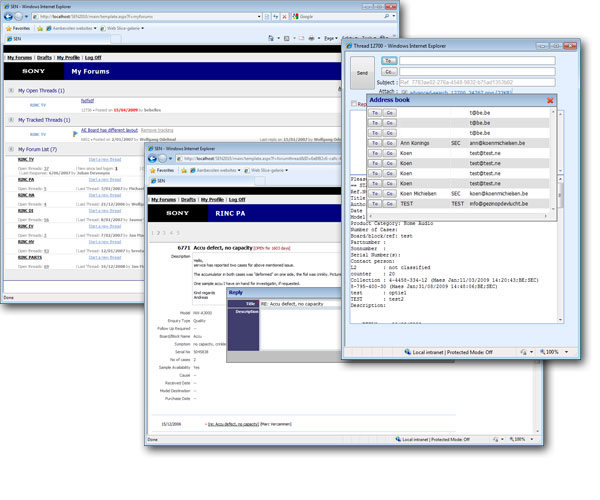Click print icon in My Forums command bar

[311, 38]
